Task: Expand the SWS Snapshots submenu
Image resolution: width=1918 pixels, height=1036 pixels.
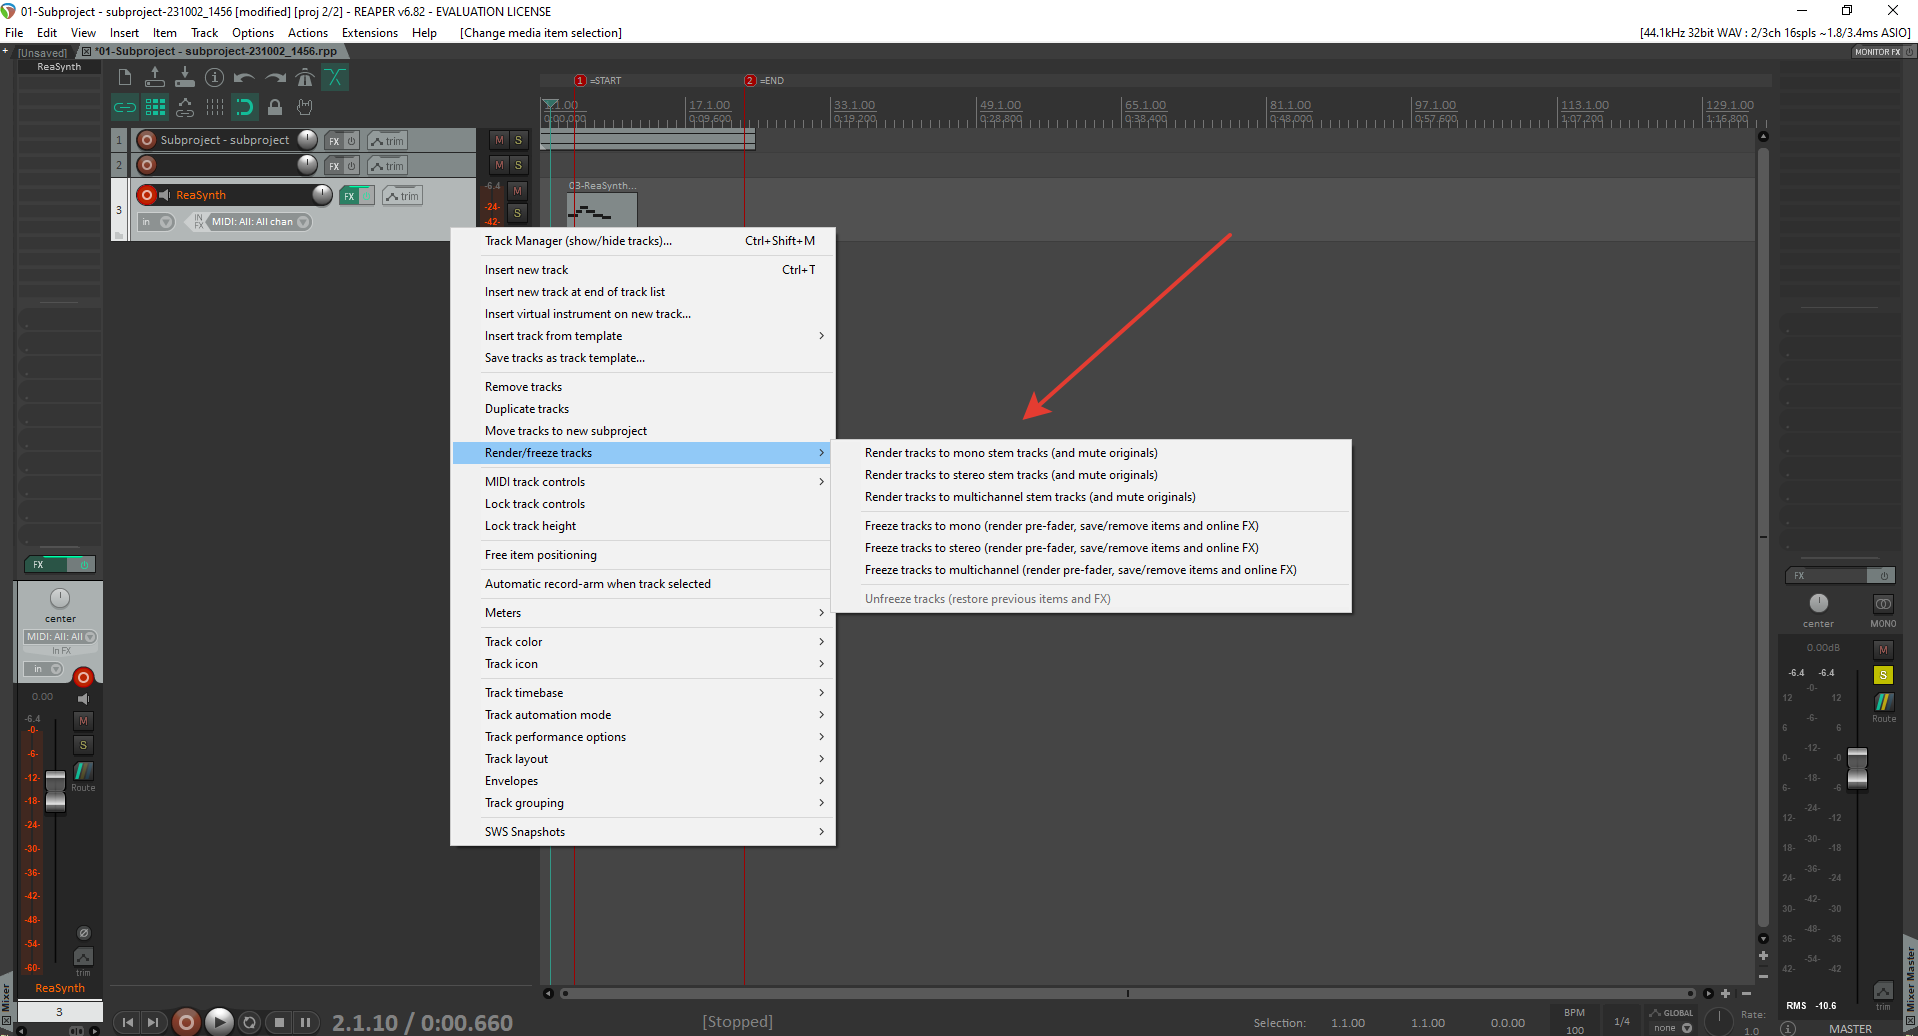Action: tap(642, 832)
